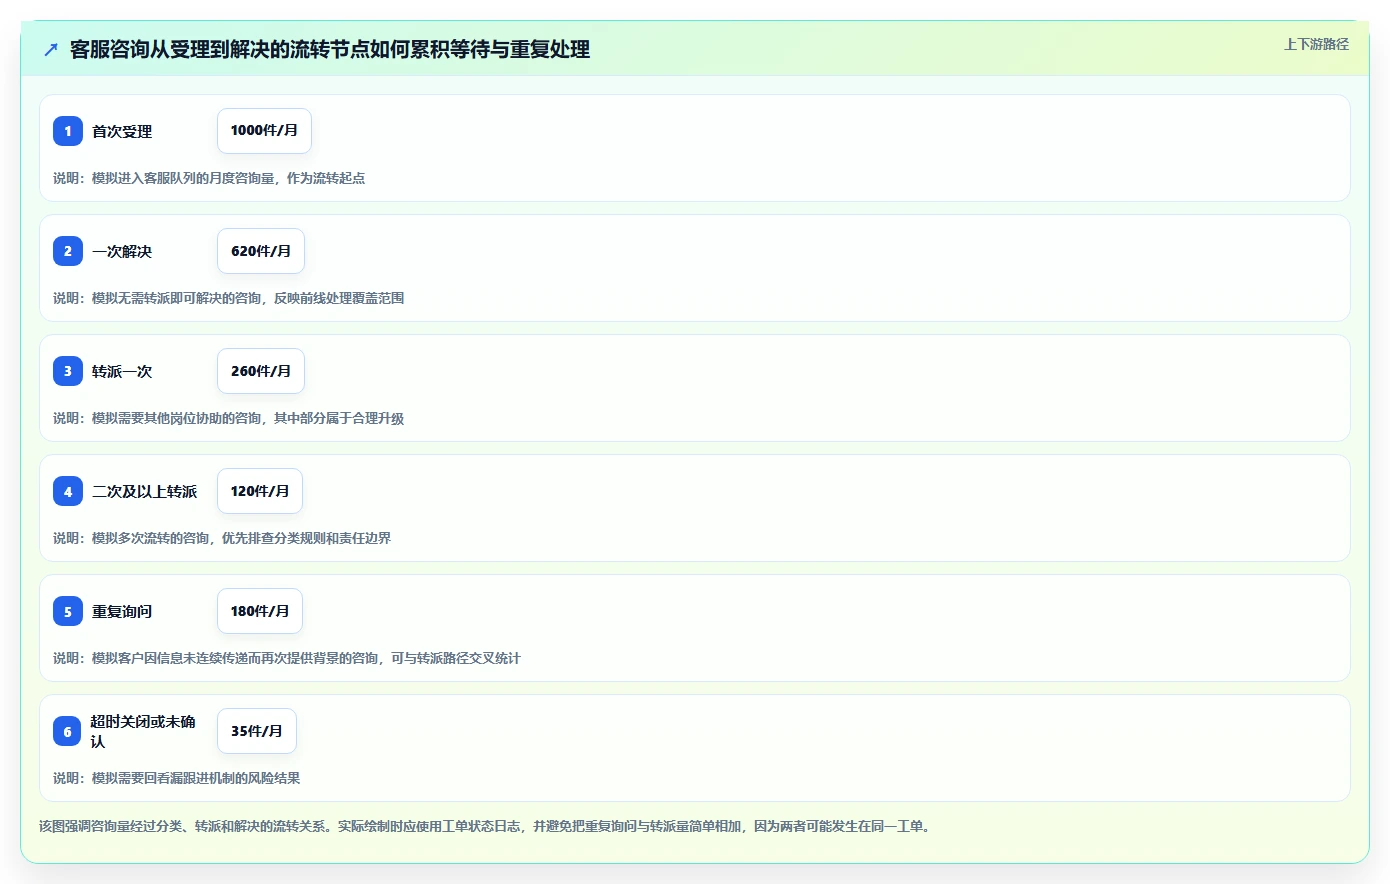This screenshot has width=1390, height=884.
Task: Click the note 模拟客户因信息未连续传递而再次提供背景的咨询
Action: (287, 658)
